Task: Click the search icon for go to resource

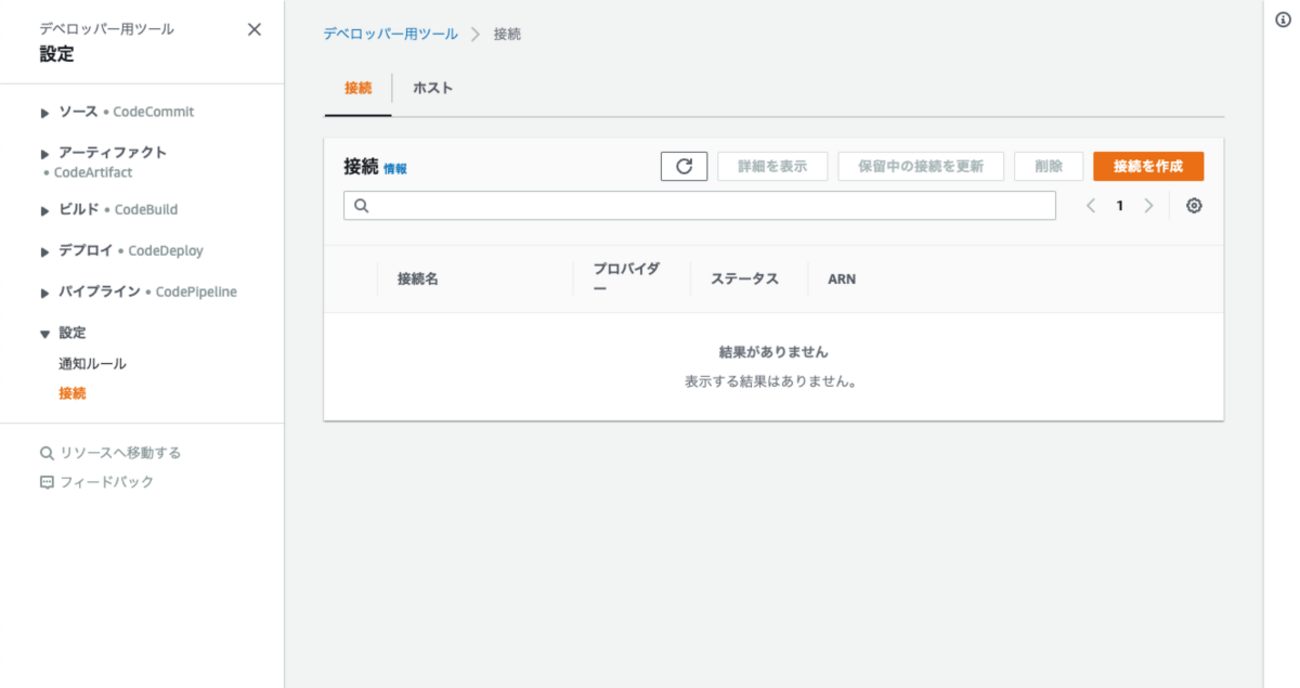Action: pos(46,453)
